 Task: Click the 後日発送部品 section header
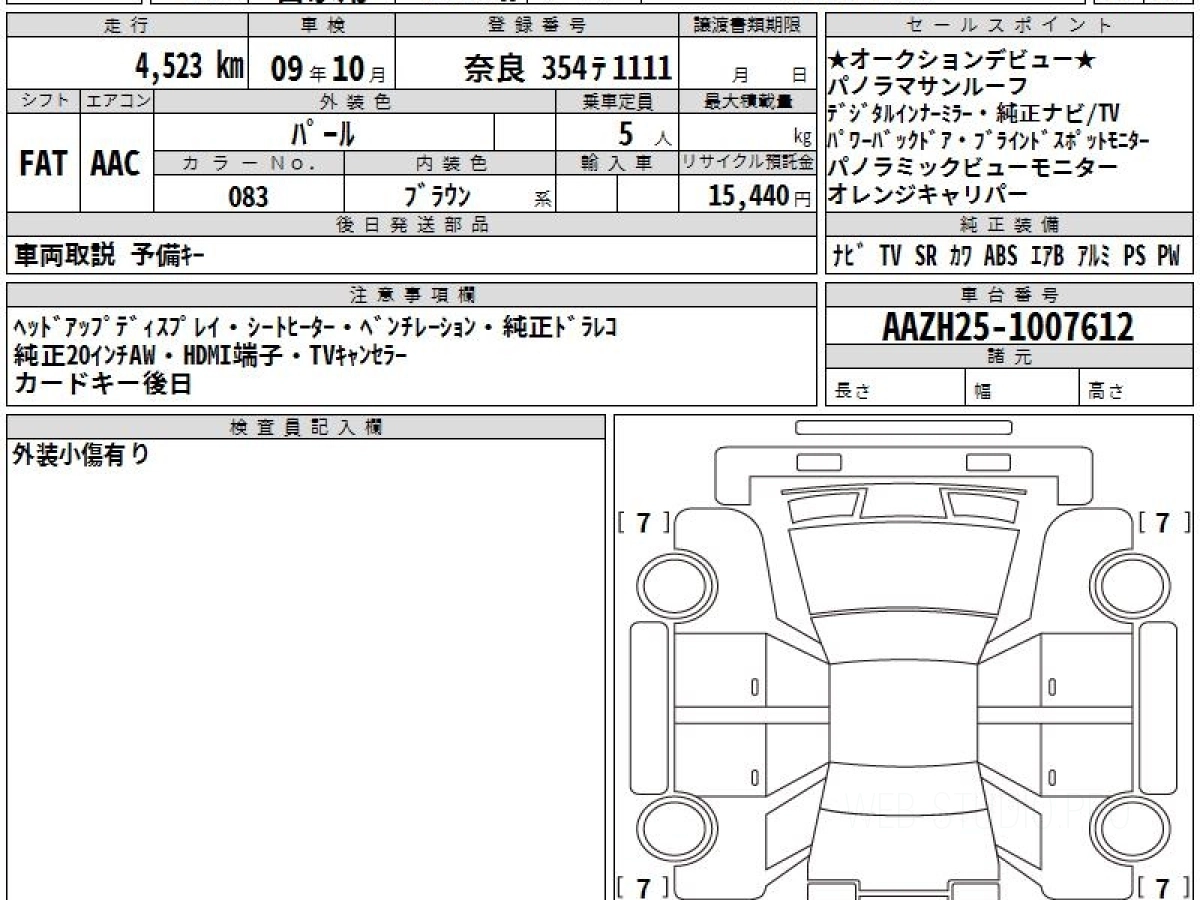coord(411,225)
